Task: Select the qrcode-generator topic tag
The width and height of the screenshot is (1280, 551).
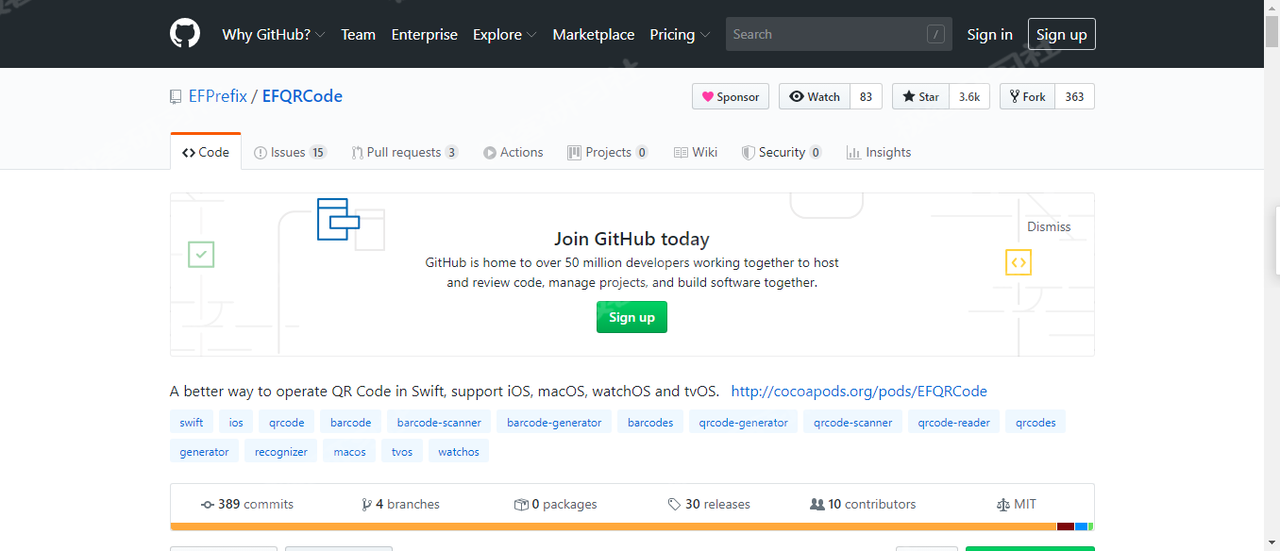Action: coord(744,422)
